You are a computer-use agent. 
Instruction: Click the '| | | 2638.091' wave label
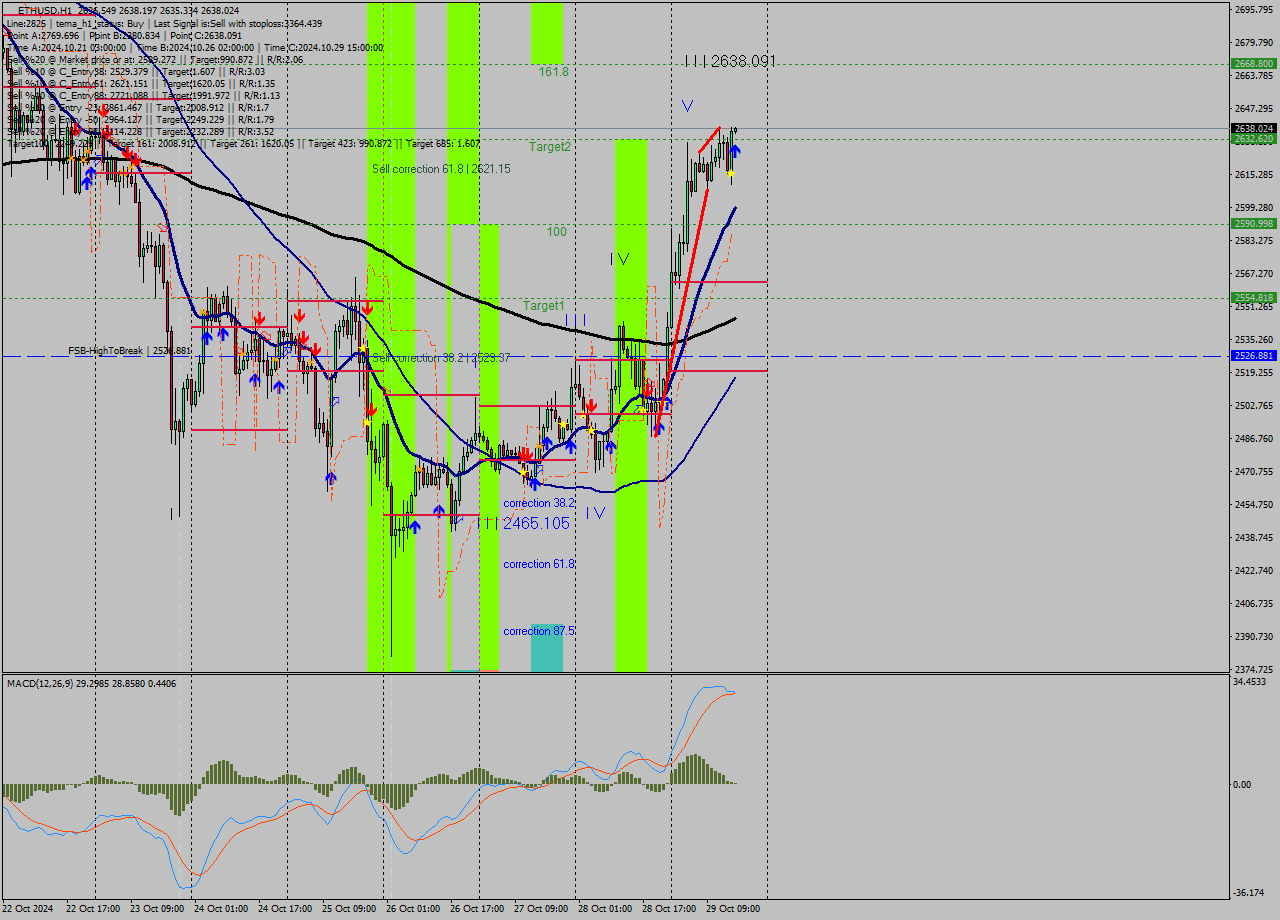[730, 61]
